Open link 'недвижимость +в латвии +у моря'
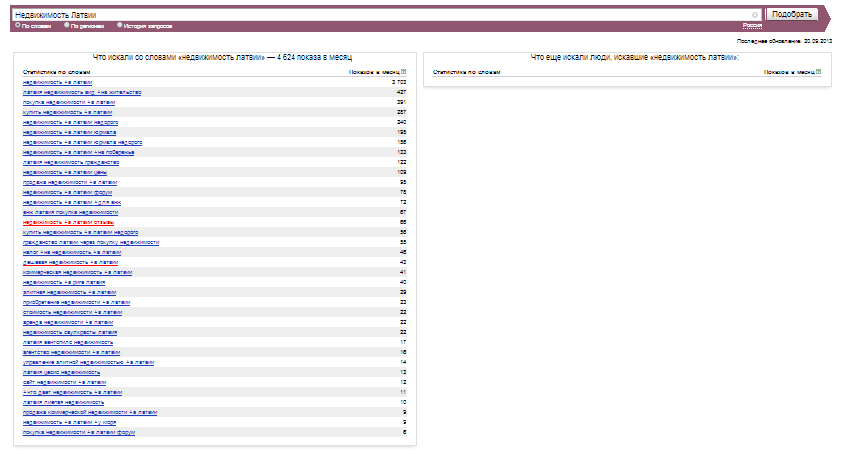The width and height of the screenshot is (867, 454). point(70,422)
